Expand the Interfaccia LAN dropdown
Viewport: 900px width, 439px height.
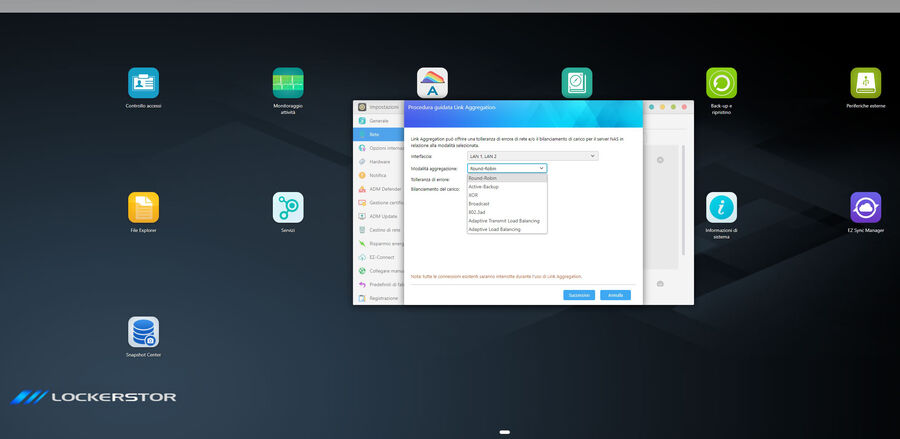tap(533, 156)
